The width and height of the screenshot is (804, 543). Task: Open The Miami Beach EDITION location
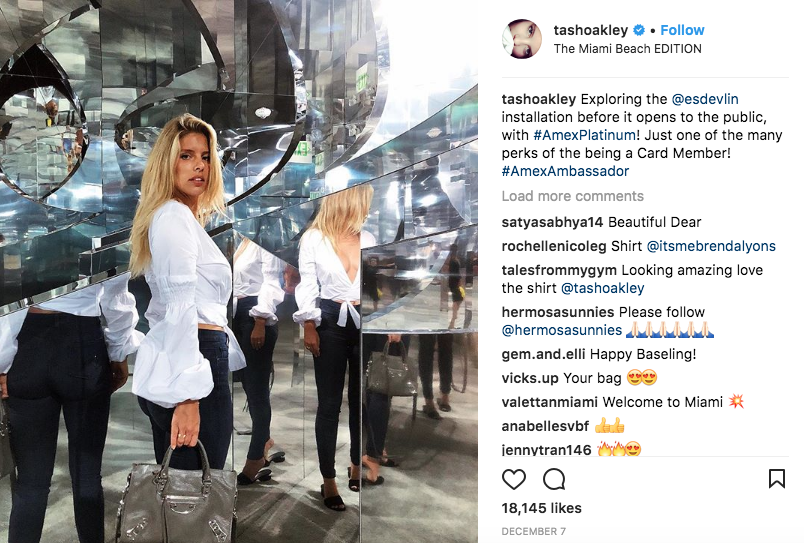pyautogui.click(x=627, y=49)
